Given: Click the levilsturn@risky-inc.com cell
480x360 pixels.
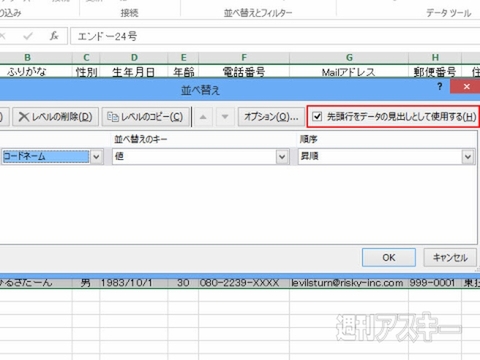Looking at the screenshot, I should point(349,283).
